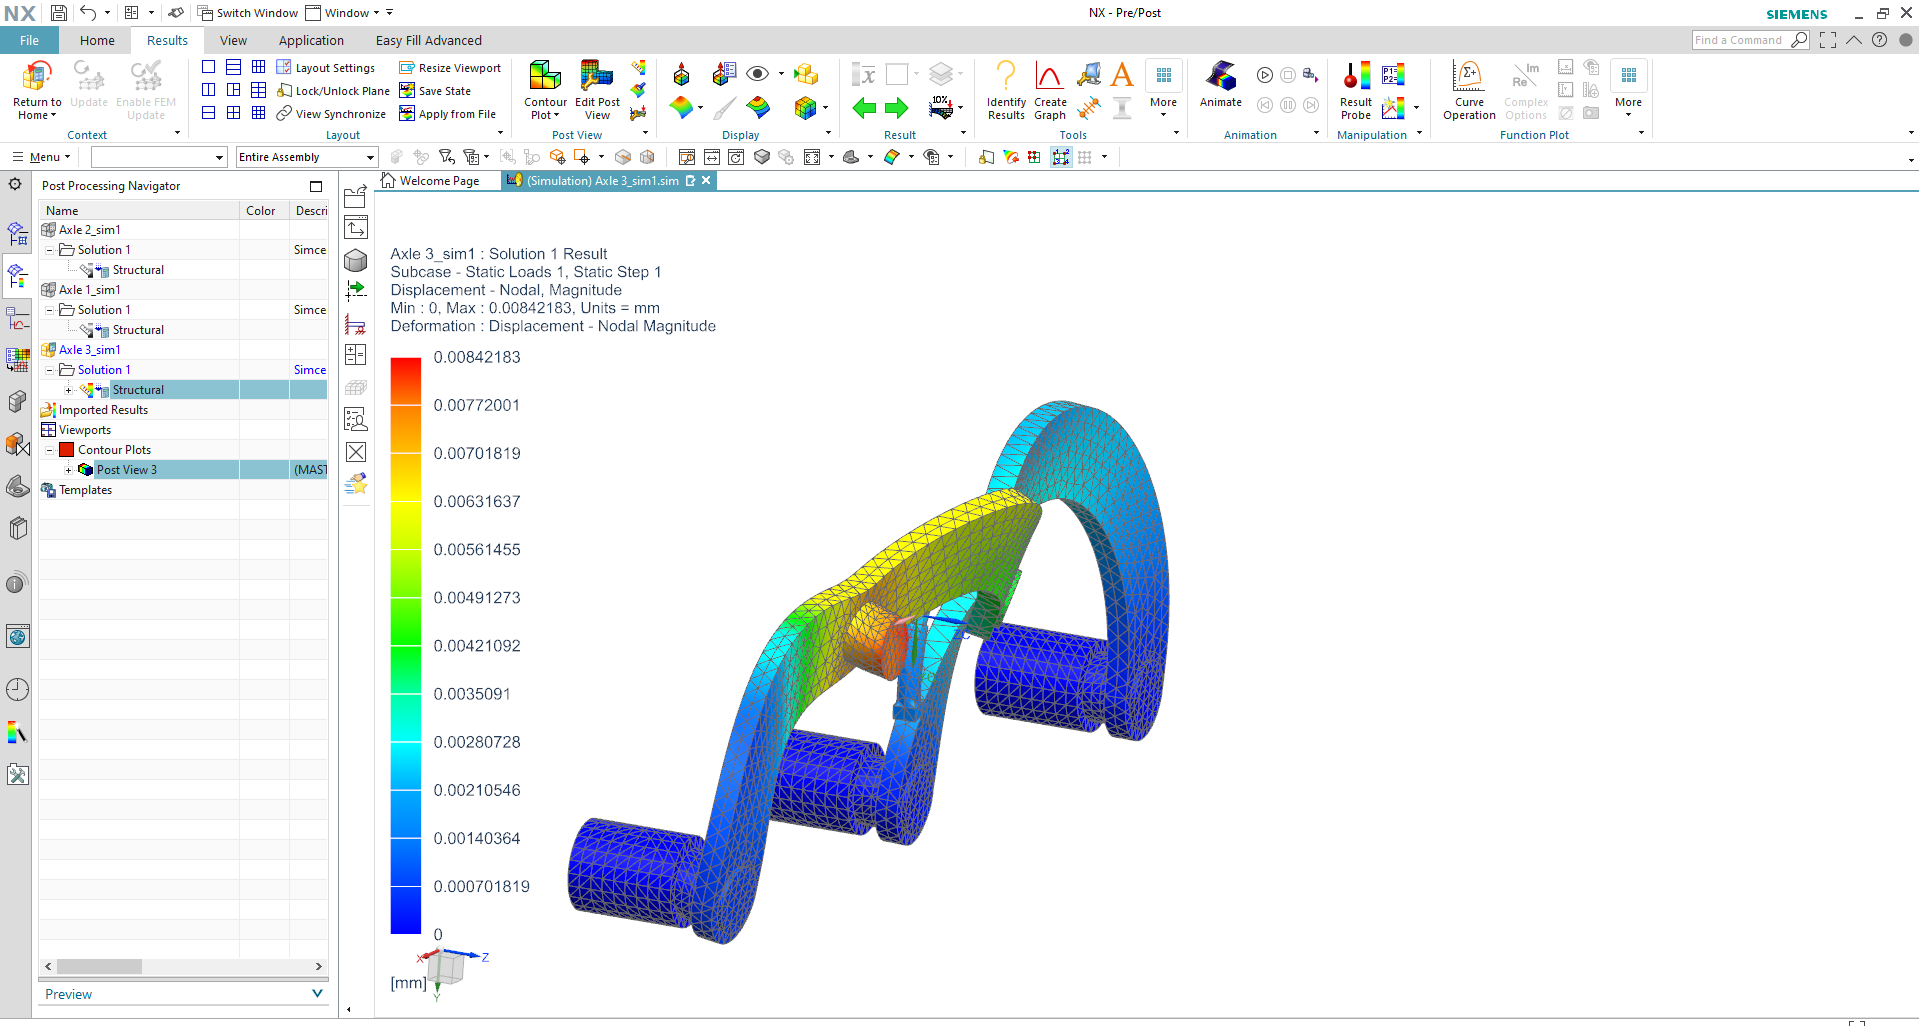Expand the Preview panel chevron
This screenshot has height=1032, width=1919.
click(x=317, y=993)
